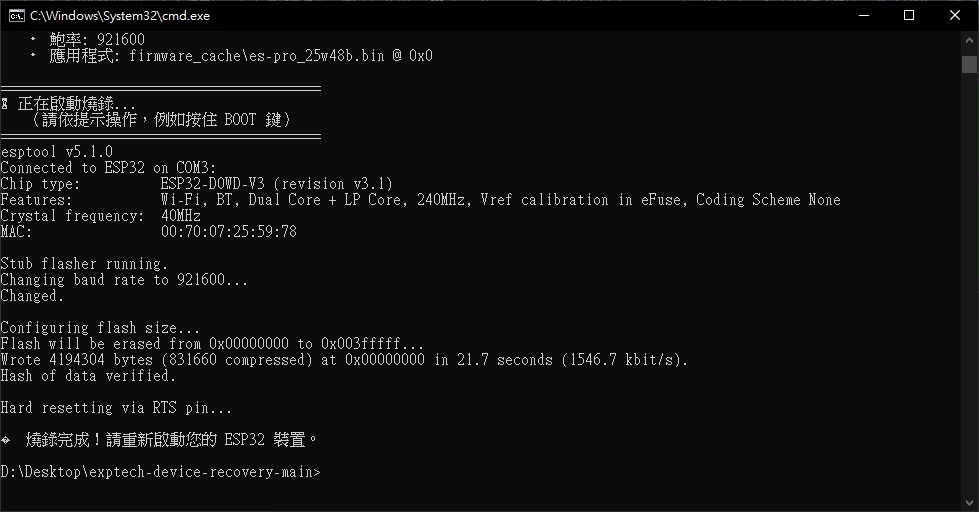Click the "Wrote 4194304 bytes" output line
The image size is (979, 512).
pyautogui.click(x=344, y=360)
